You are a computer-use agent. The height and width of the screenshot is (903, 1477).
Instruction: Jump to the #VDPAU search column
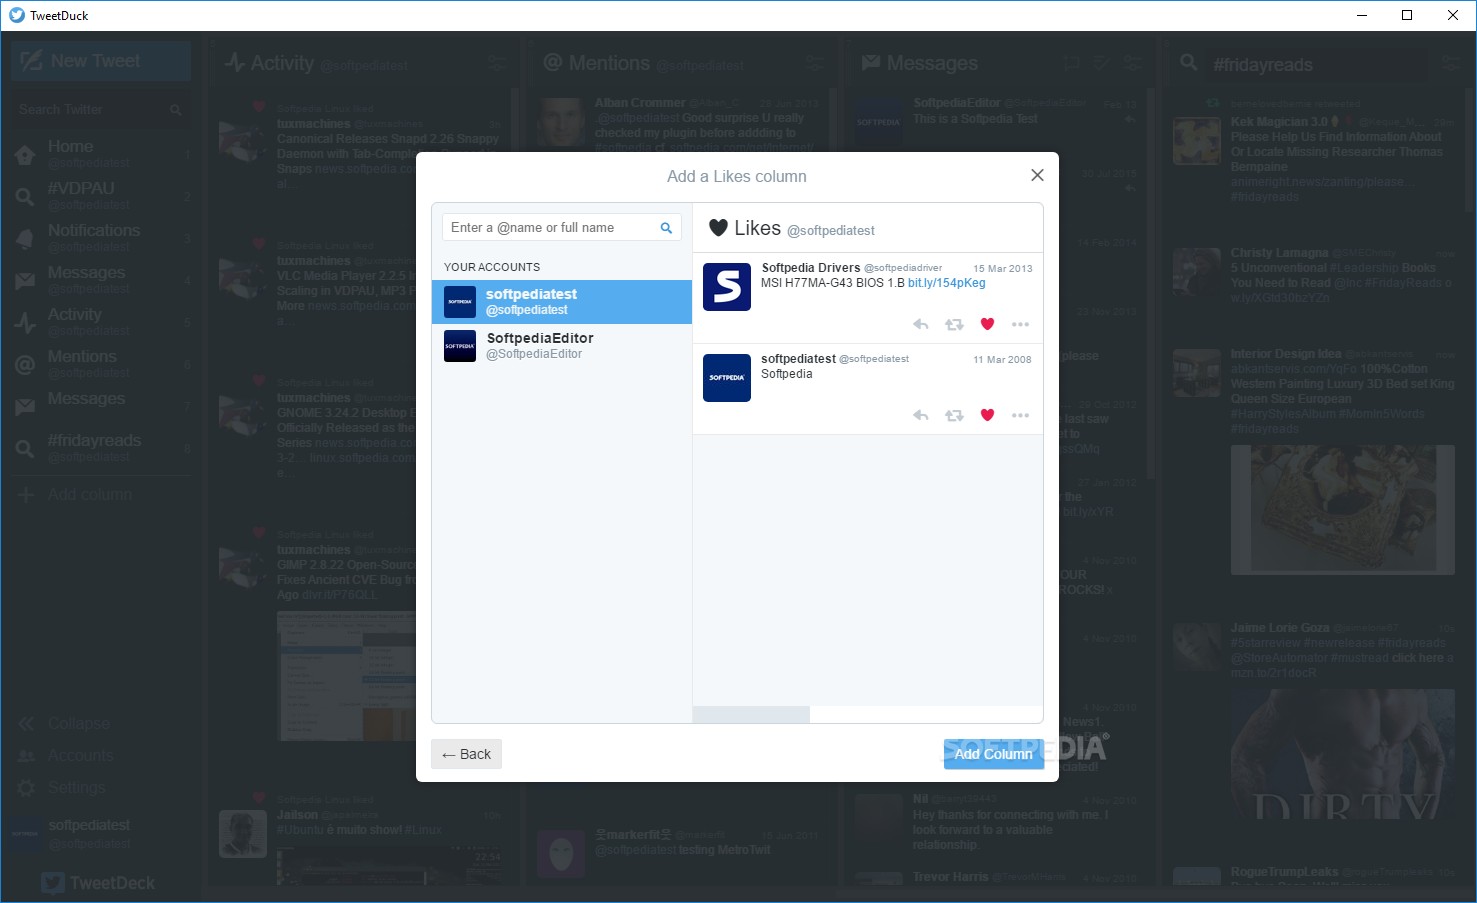(x=100, y=195)
